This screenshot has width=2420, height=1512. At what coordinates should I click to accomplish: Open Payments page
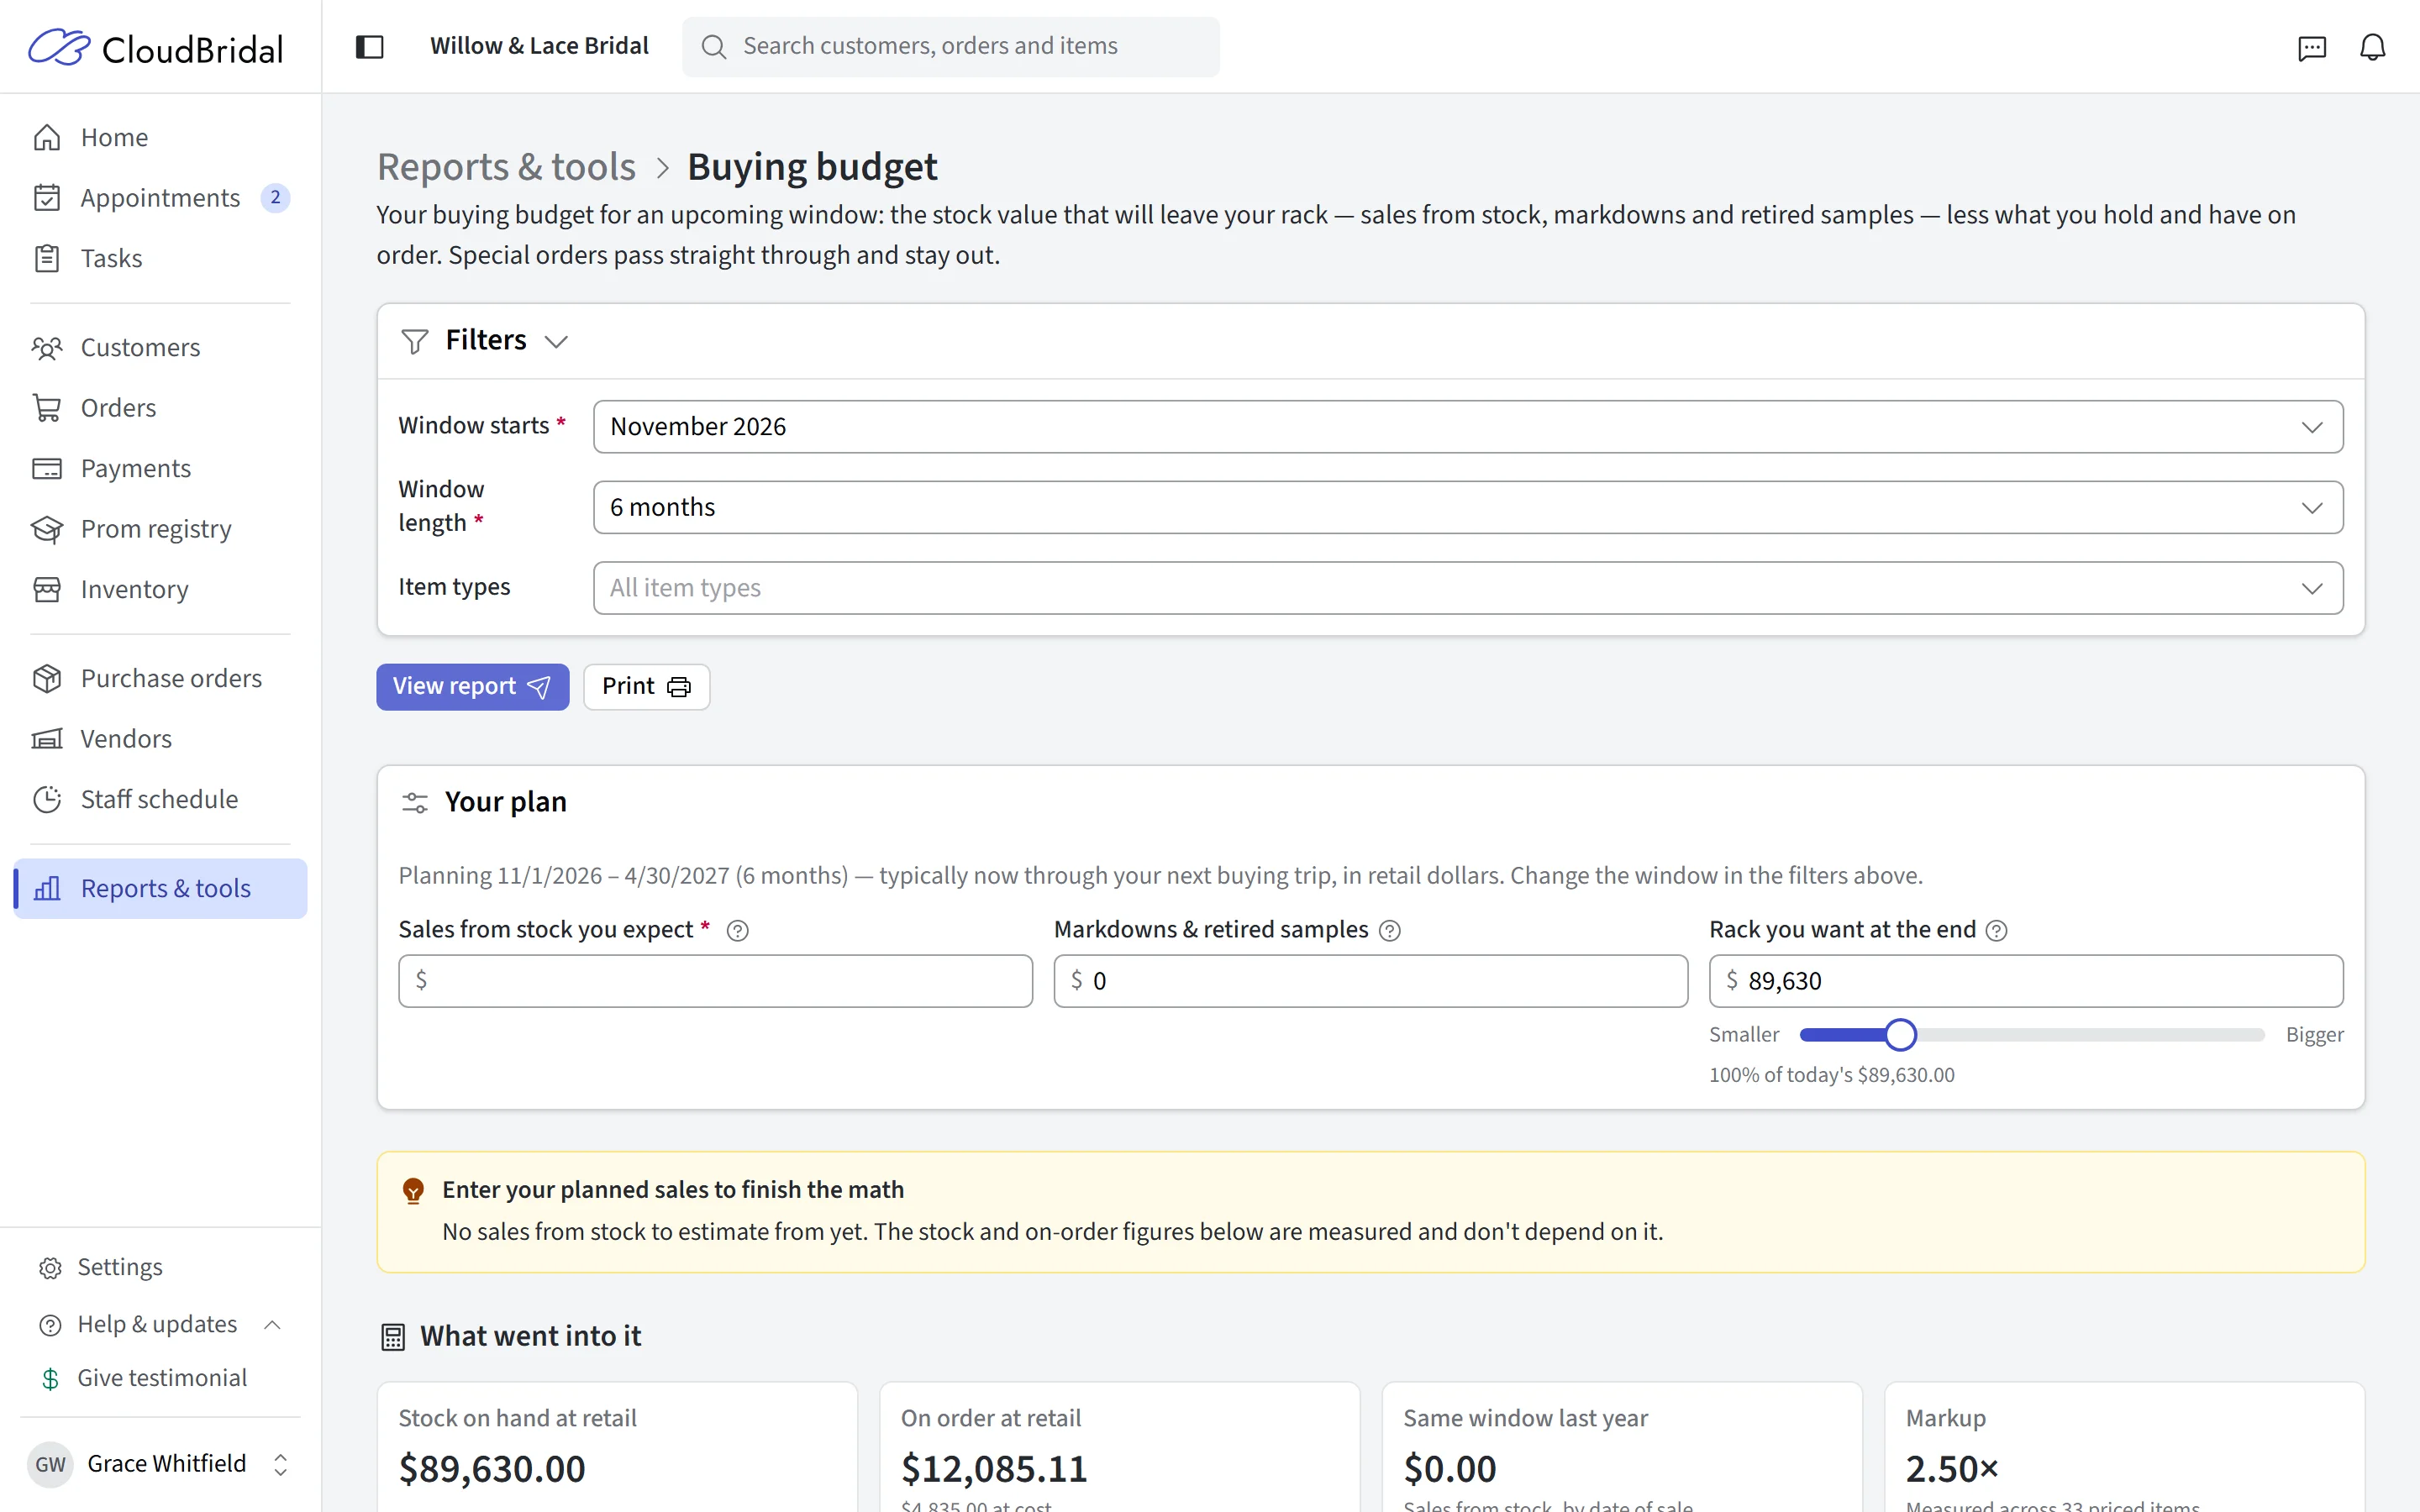coord(160,468)
